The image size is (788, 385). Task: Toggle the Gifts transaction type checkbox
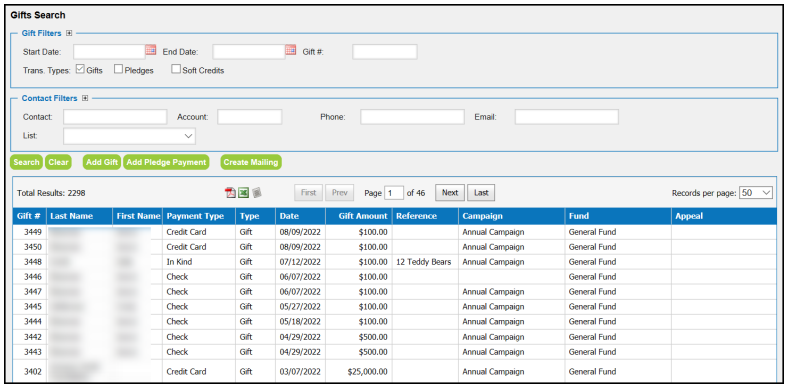(80, 69)
